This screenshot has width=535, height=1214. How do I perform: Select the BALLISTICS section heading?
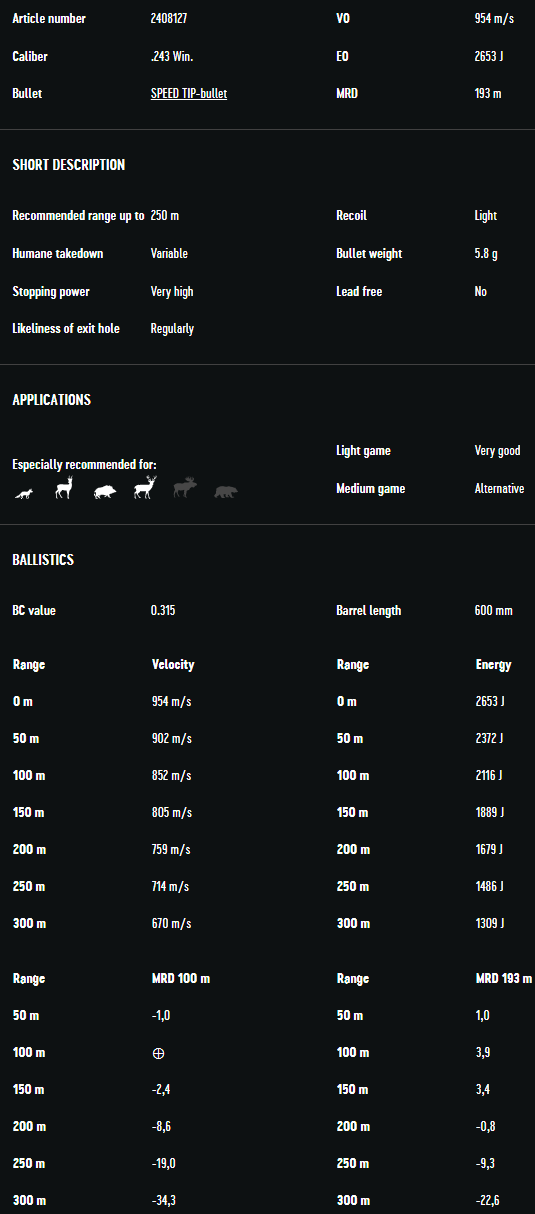[x=43, y=560]
